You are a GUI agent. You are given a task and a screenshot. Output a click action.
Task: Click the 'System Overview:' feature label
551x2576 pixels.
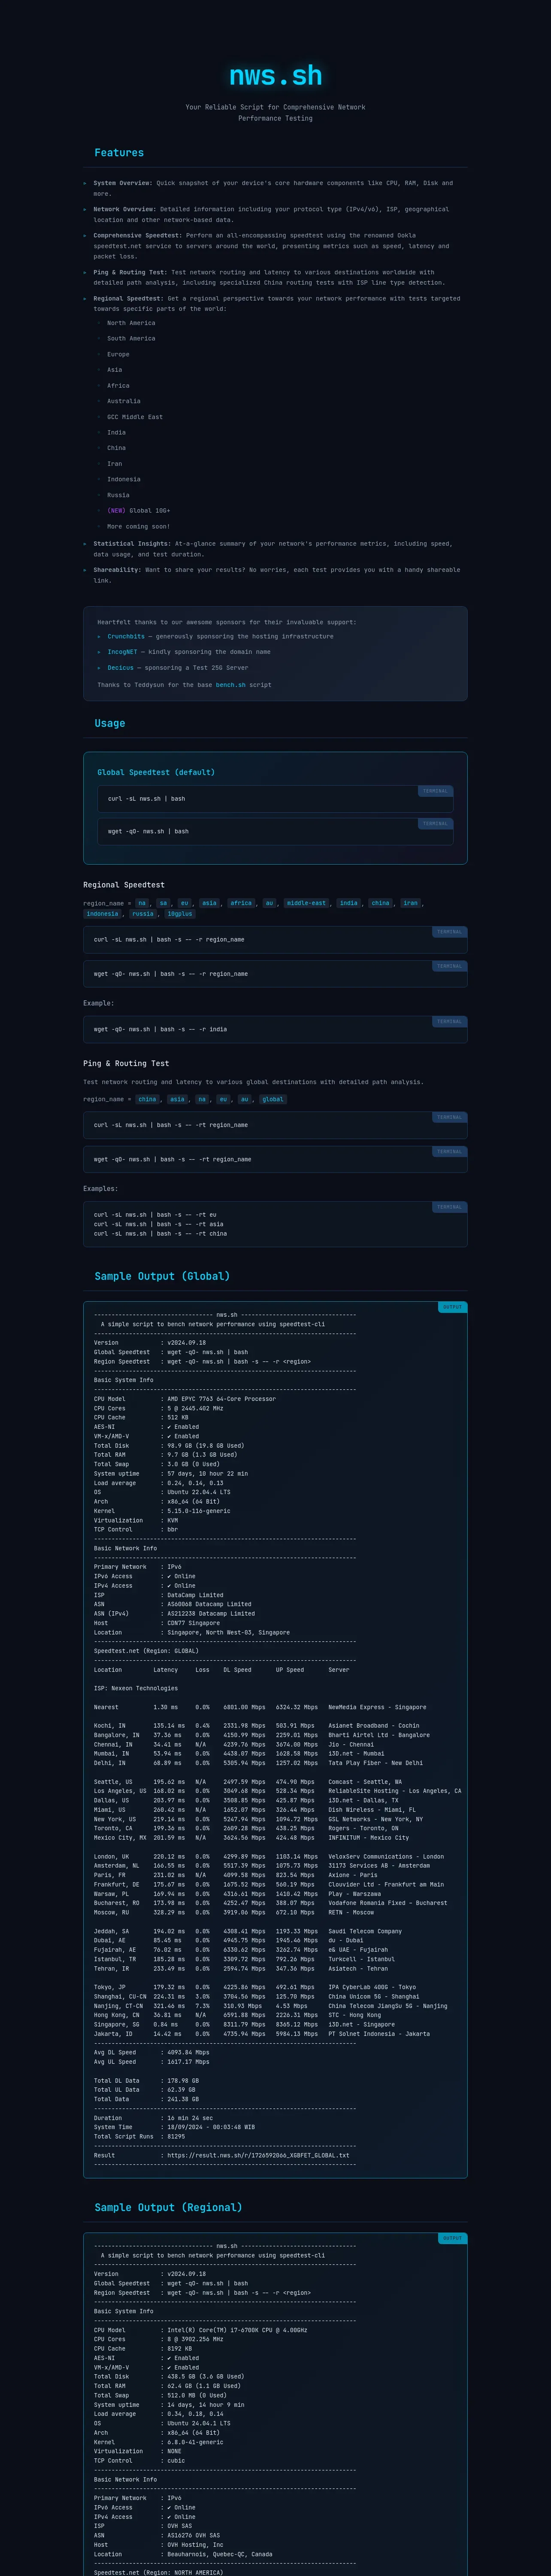123,183
